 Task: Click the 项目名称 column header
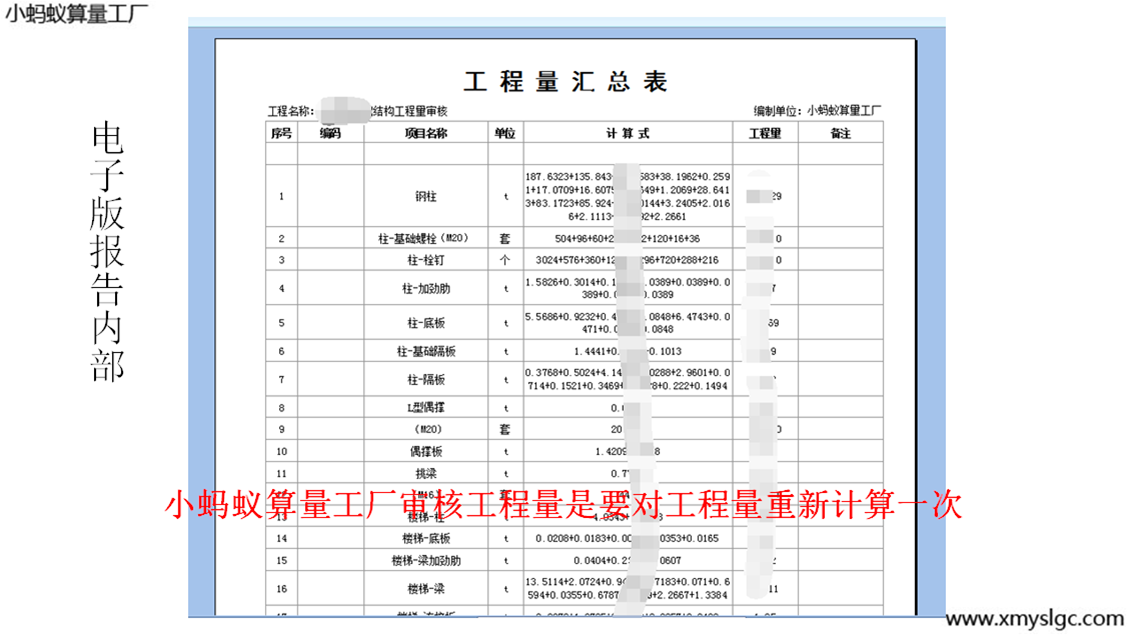coord(425,133)
